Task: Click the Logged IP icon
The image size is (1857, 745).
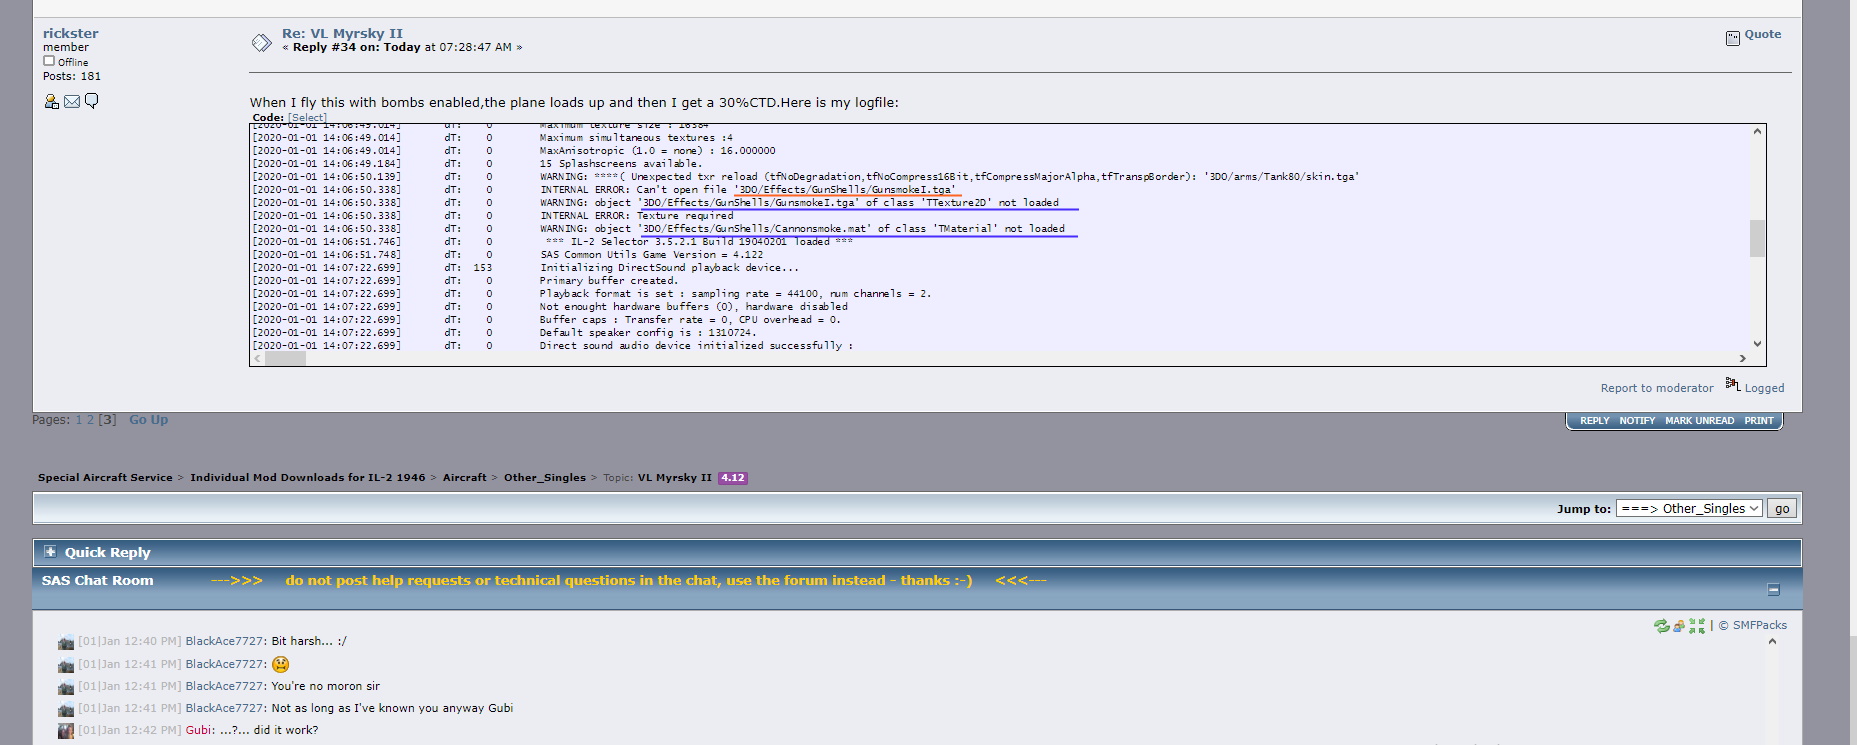Action: pos(1733,385)
